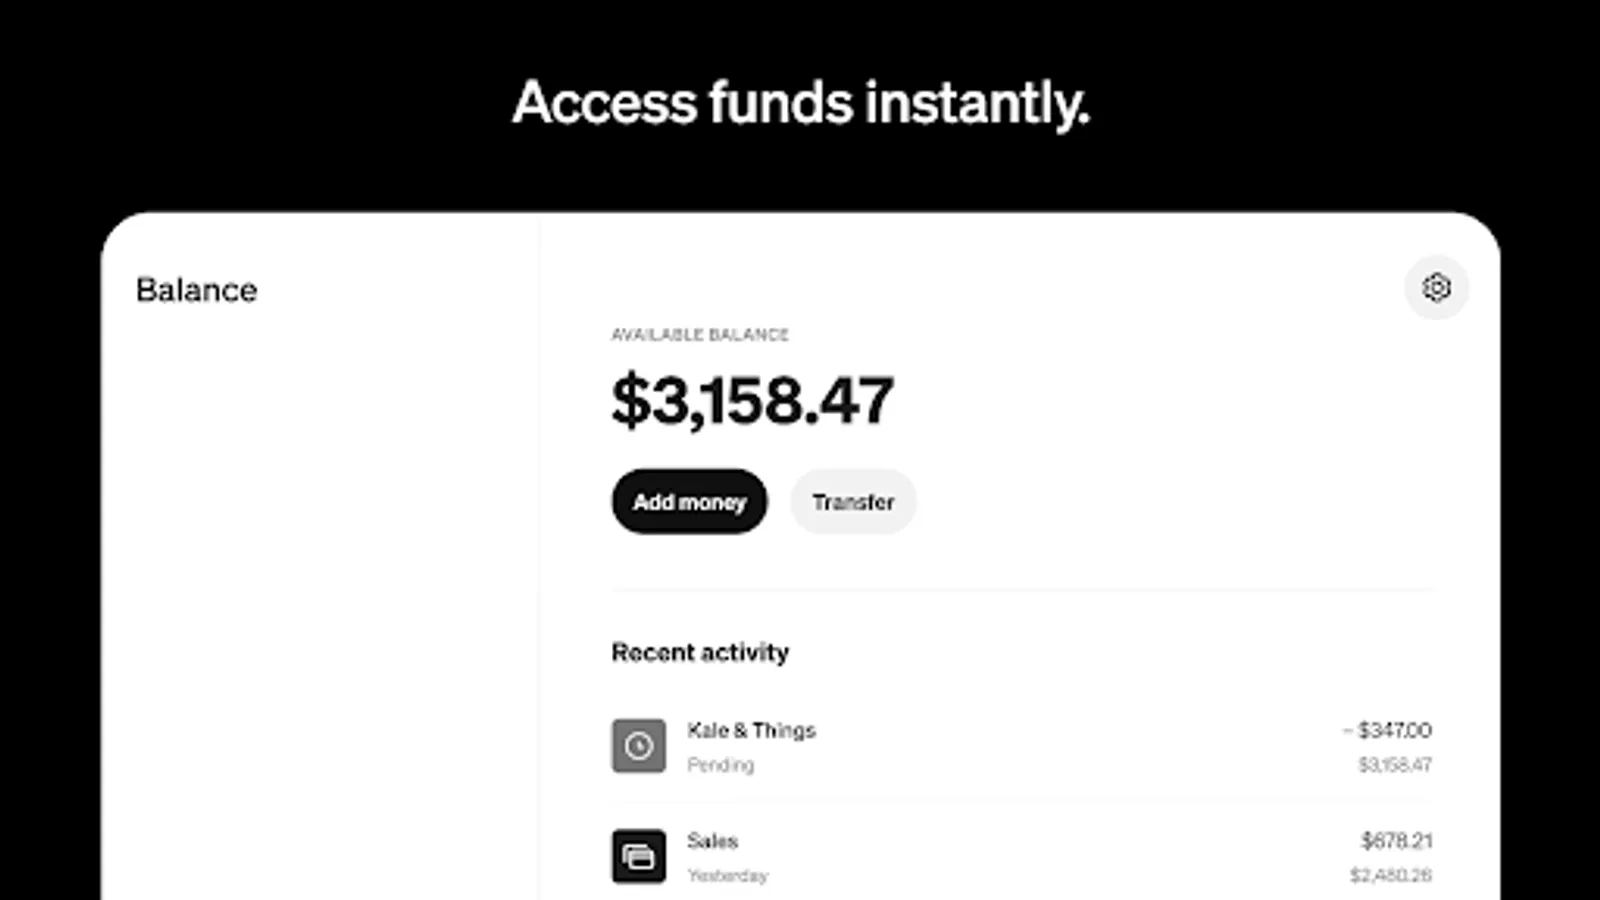
Task: Select the AVAILABLE BALANCE label
Action: coord(700,335)
